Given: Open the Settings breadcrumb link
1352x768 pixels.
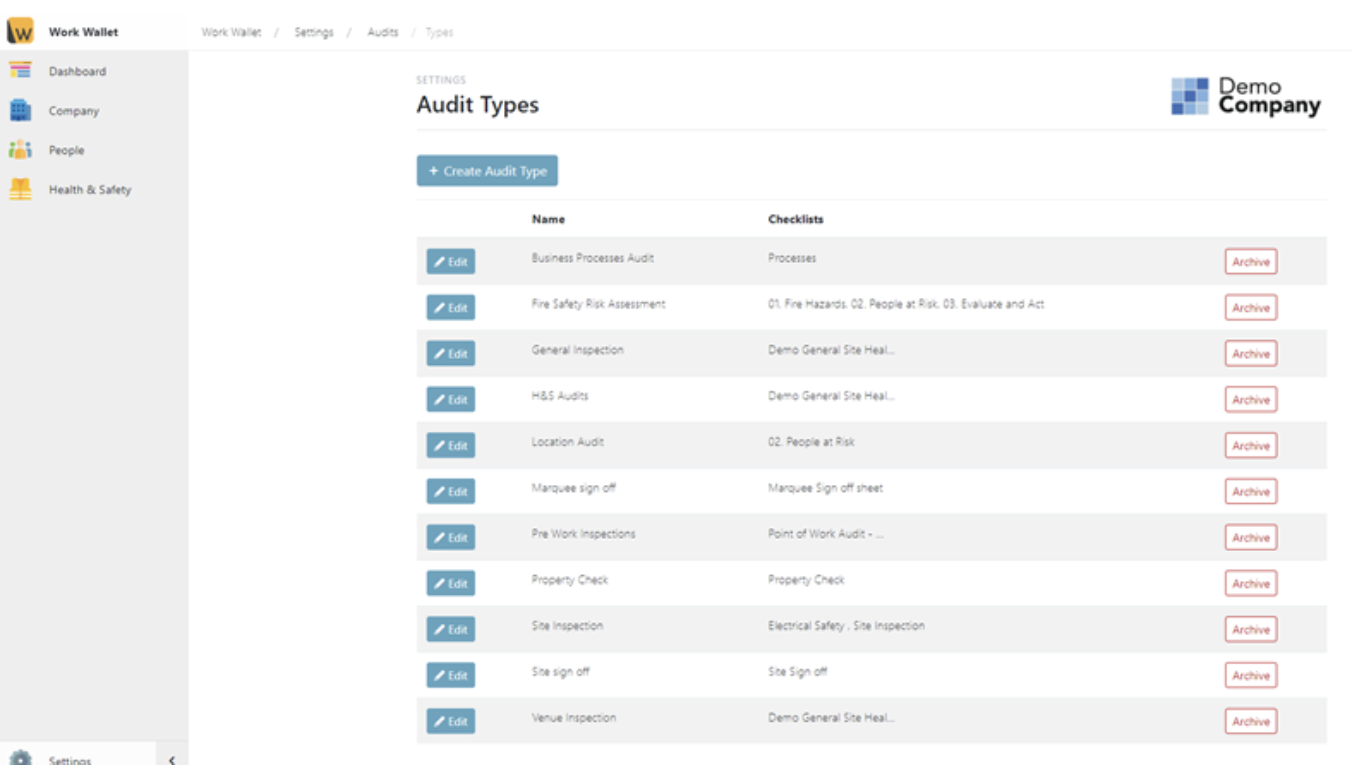Looking at the screenshot, I should click(x=316, y=31).
